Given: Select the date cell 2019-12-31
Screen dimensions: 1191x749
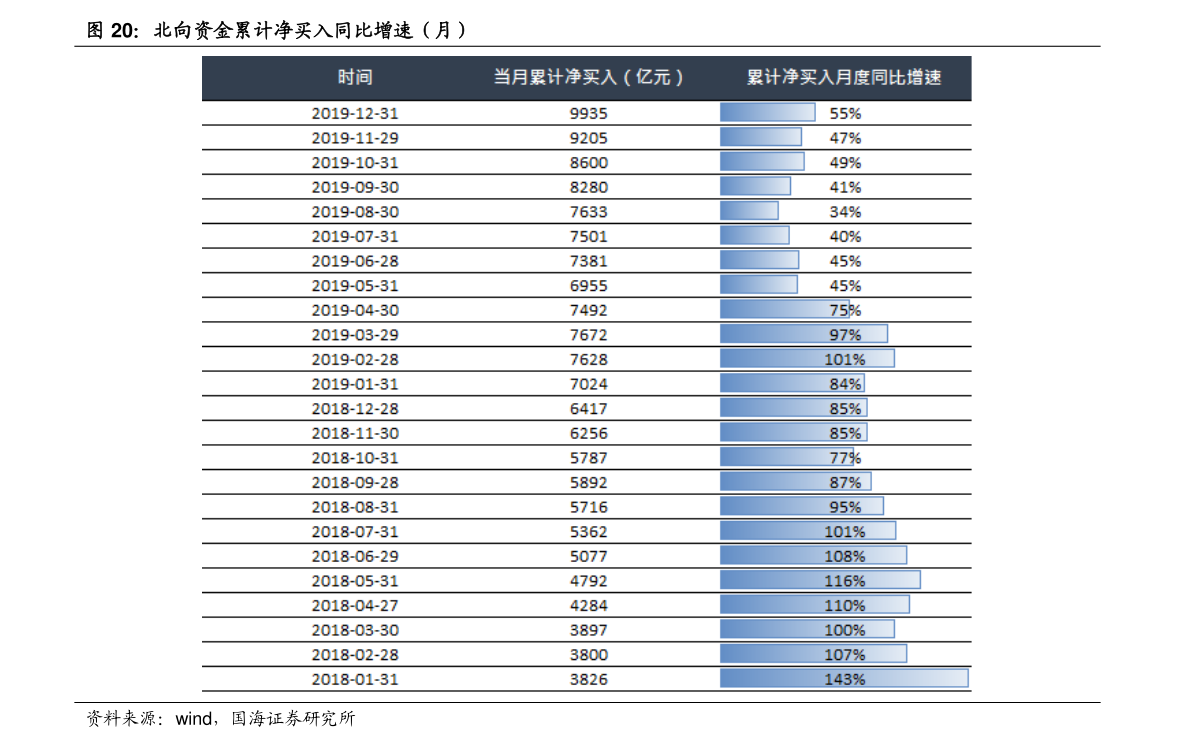Looking at the screenshot, I should [355, 113].
